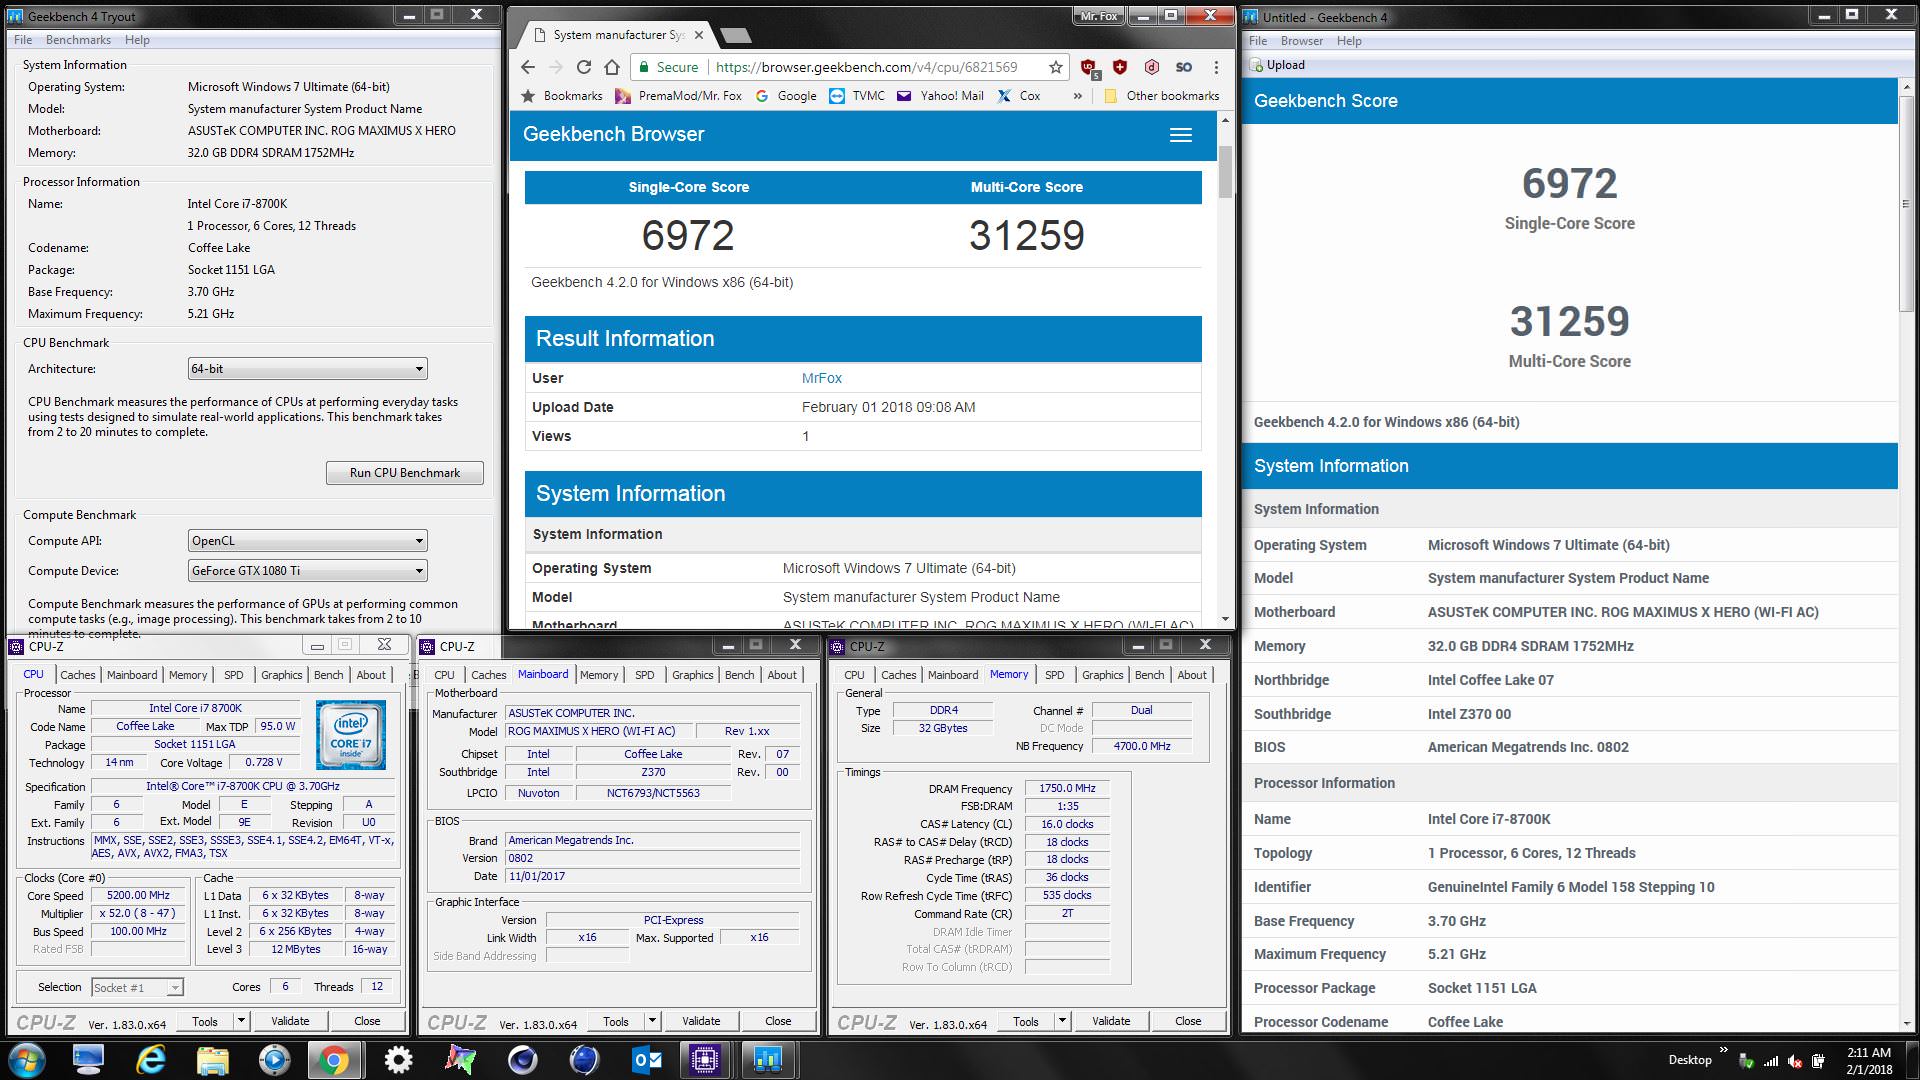This screenshot has height=1080, width=1920.
Task: Open About tab in CPU-Z Memory window
Action: pyautogui.click(x=1191, y=675)
